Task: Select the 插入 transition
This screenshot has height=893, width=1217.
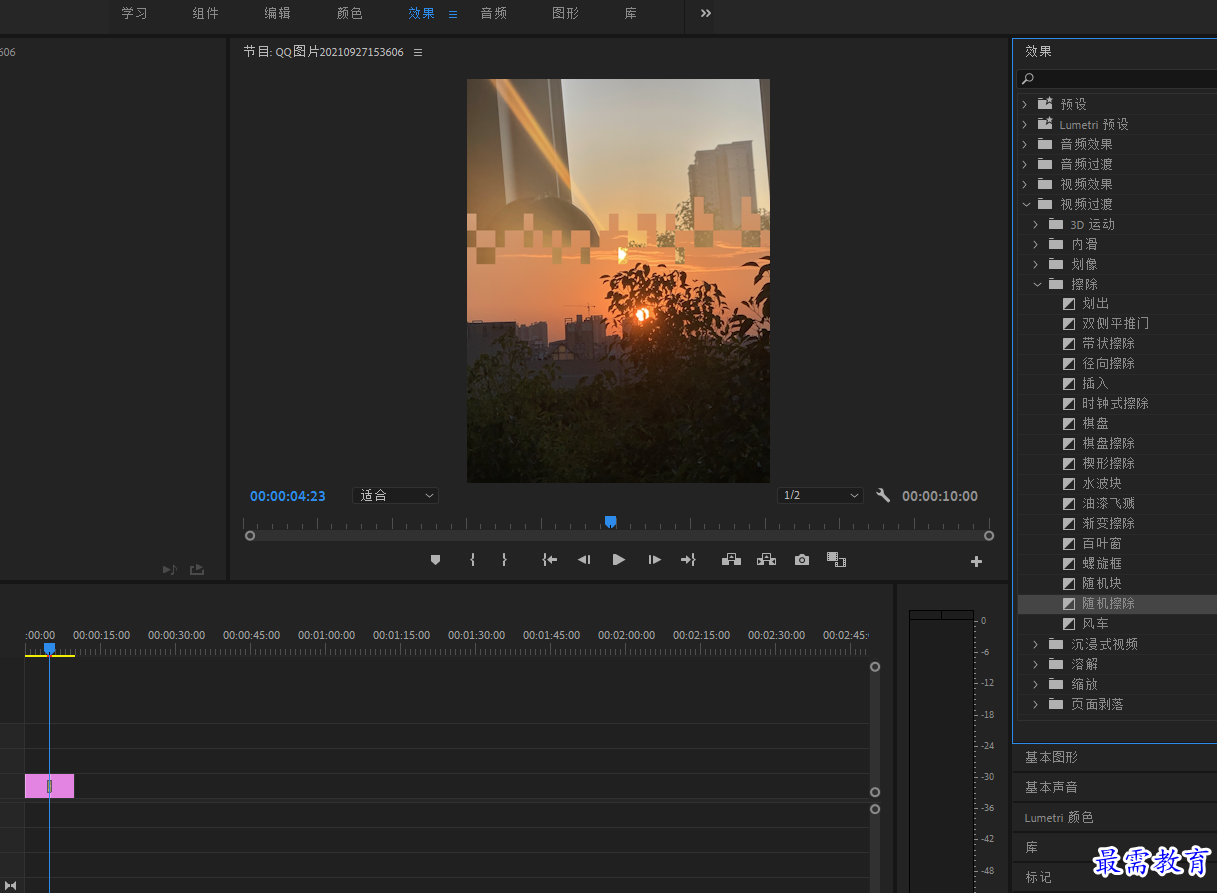Action: [1096, 384]
